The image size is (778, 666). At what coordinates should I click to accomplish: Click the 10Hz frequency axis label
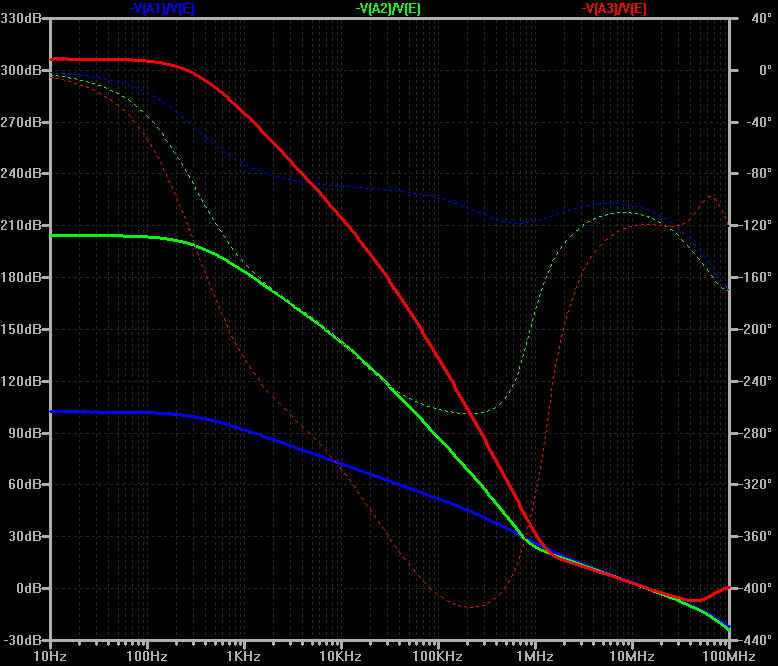(50, 657)
